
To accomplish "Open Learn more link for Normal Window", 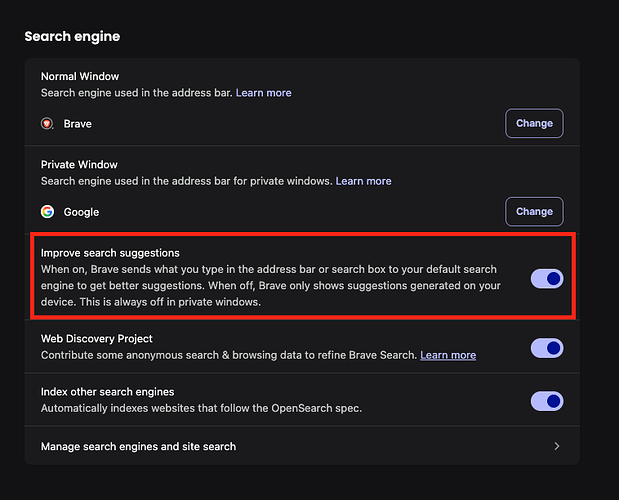I will [x=264, y=93].
